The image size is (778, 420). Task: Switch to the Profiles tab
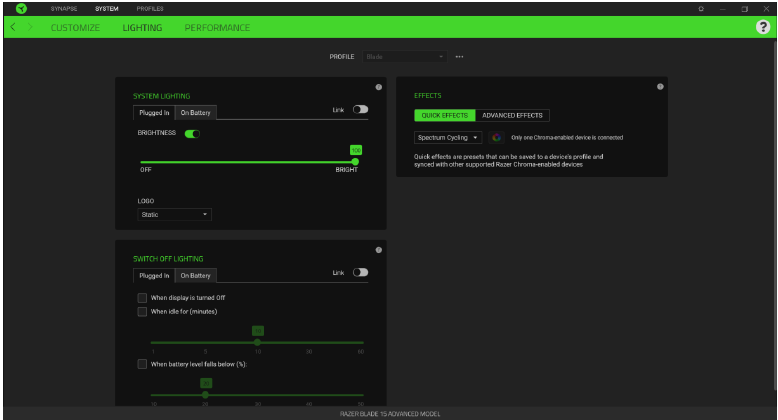coord(150,9)
